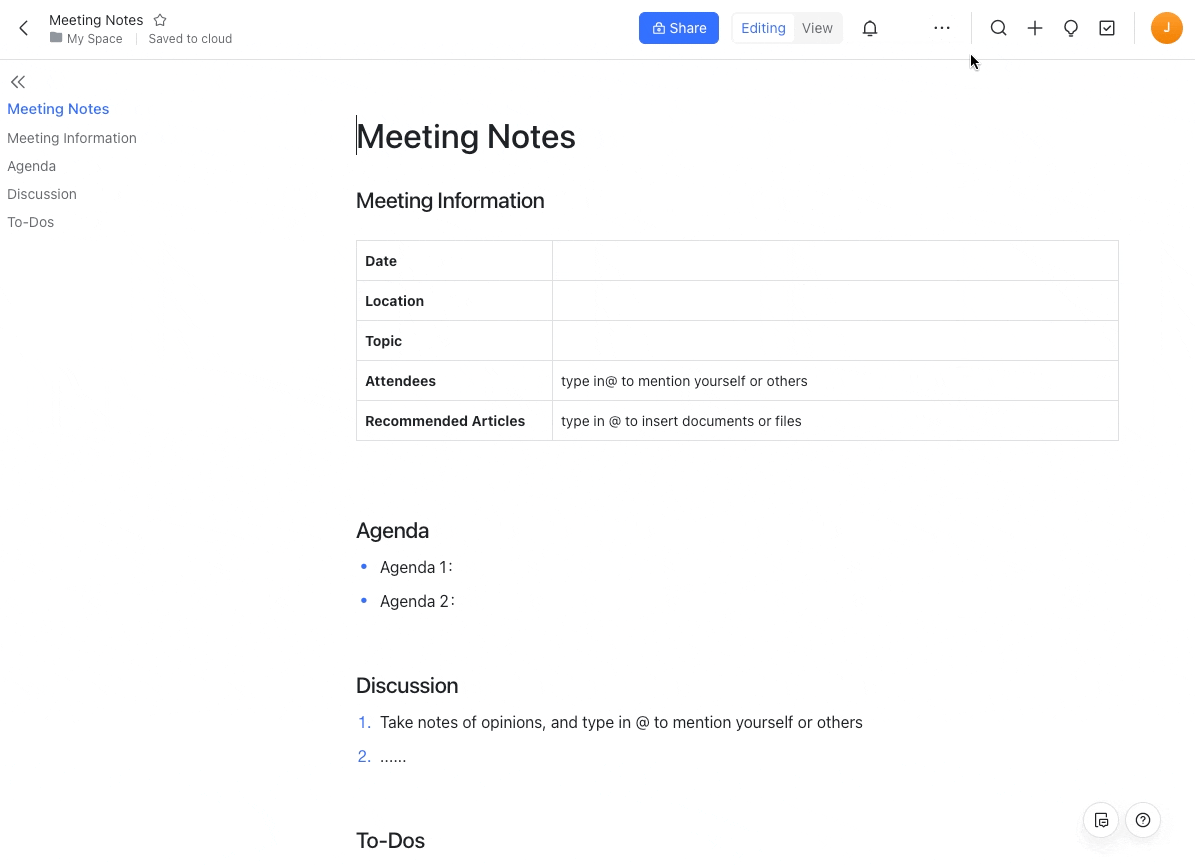Click the back arrow icon

coord(24,28)
